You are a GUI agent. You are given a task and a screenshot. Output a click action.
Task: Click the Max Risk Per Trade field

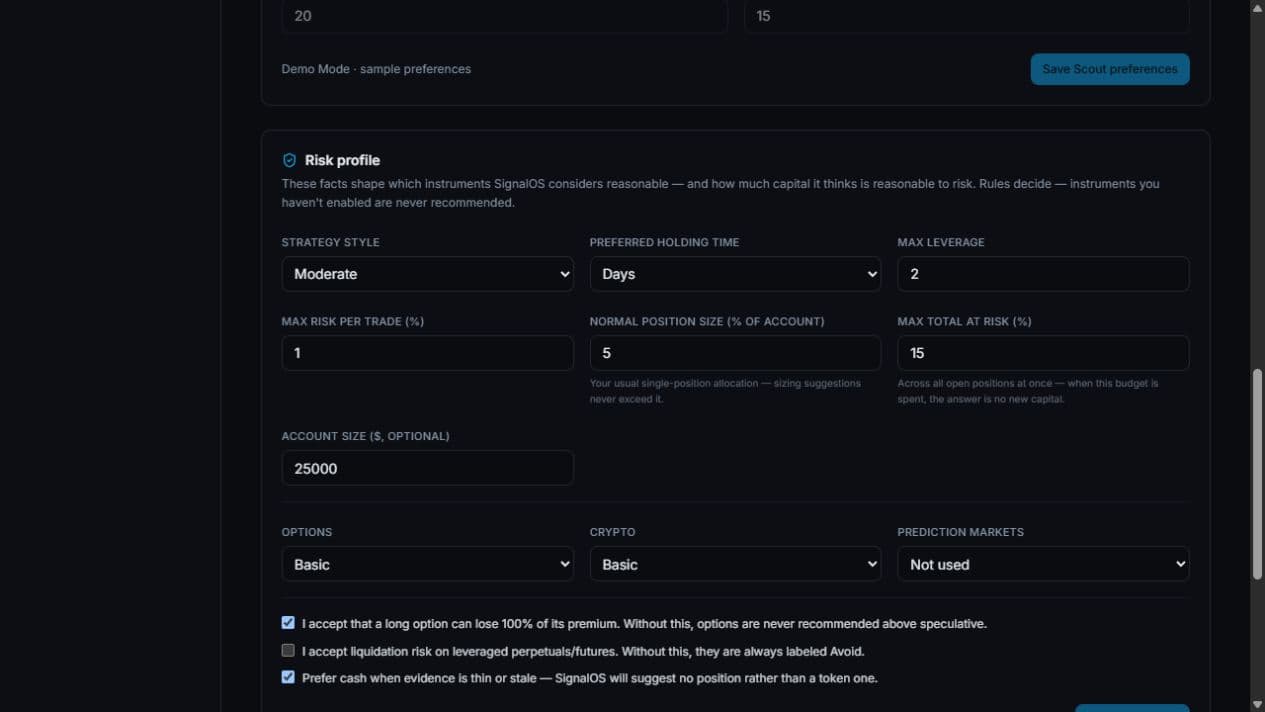coord(427,353)
